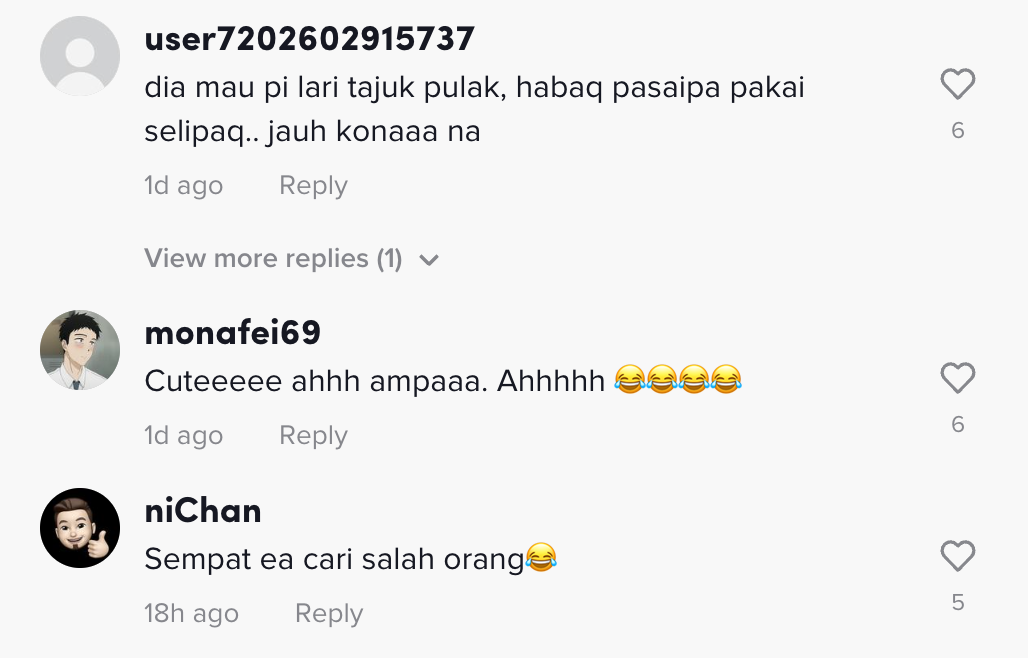Like the comment by user7202602915737
This screenshot has width=1028, height=658.
click(x=957, y=85)
